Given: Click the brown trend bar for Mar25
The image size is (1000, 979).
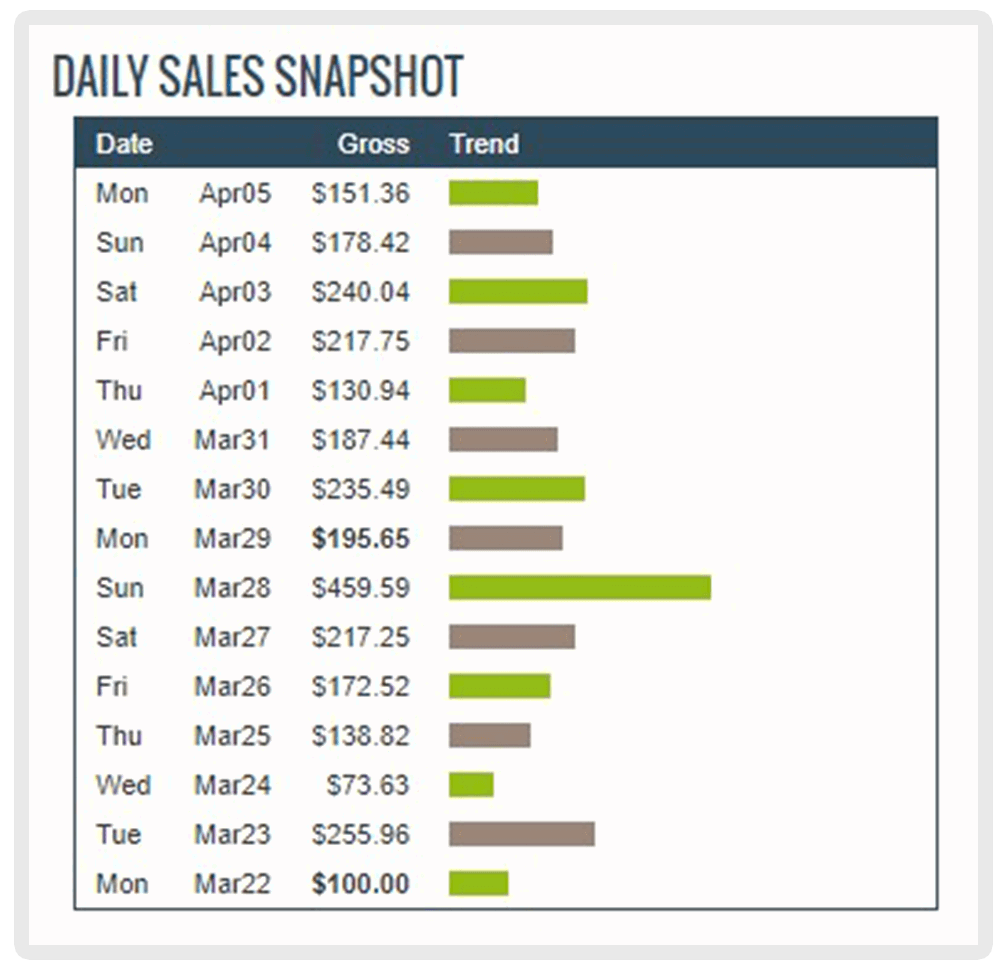Looking at the screenshot, I should pyautogui.click(x=490, y=735).
